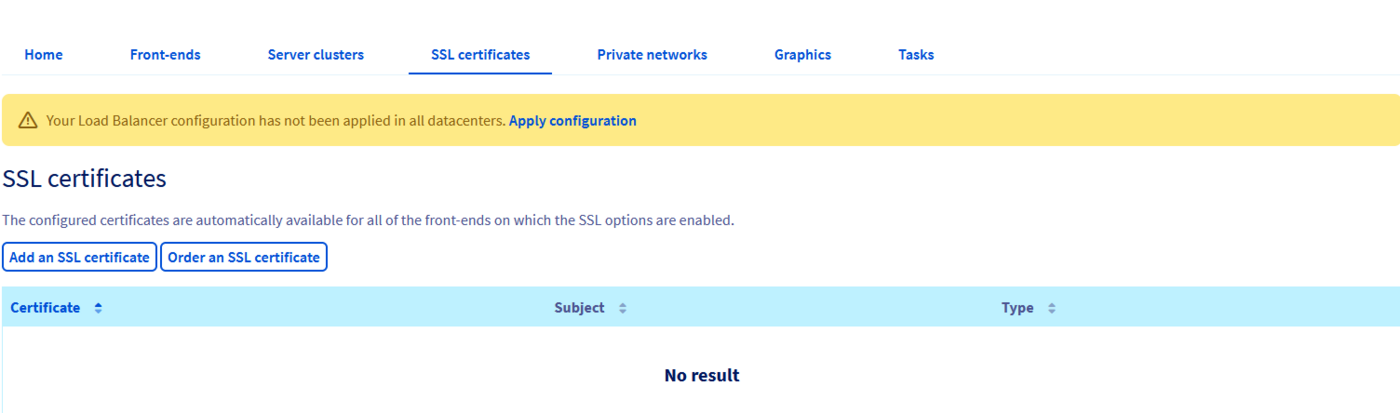Switch to the Front-ends tab
The width and height of the screenshot is (1400, 413).
(x=165, y=55)
